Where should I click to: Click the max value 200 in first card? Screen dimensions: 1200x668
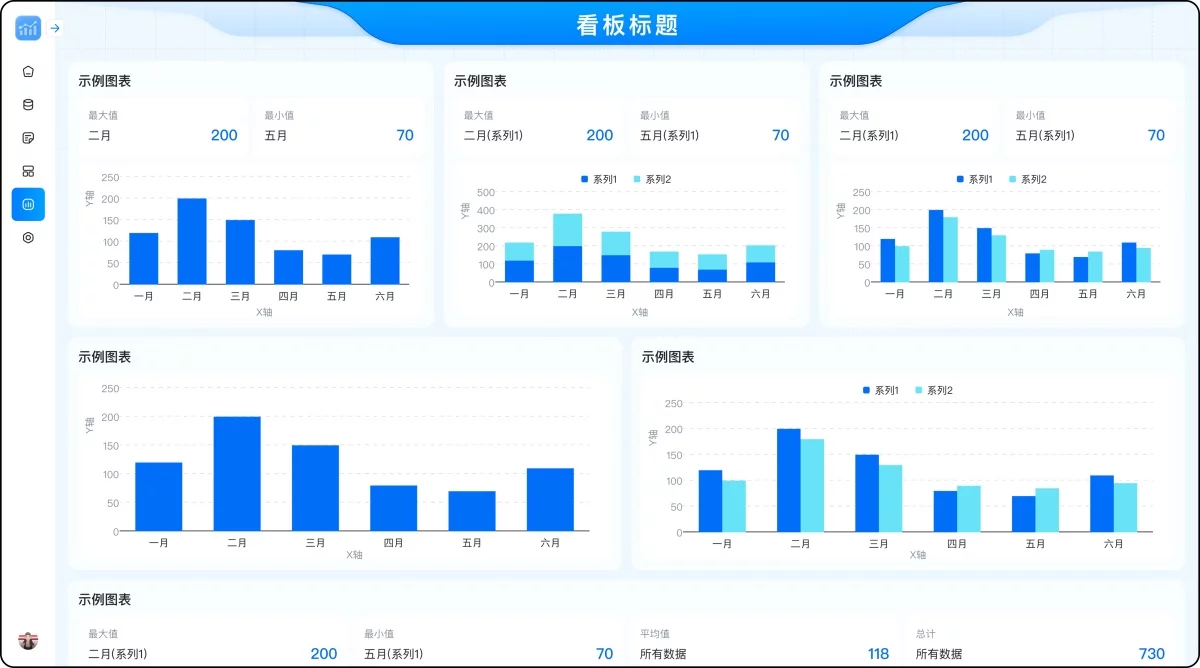click(x=224, y=135)
